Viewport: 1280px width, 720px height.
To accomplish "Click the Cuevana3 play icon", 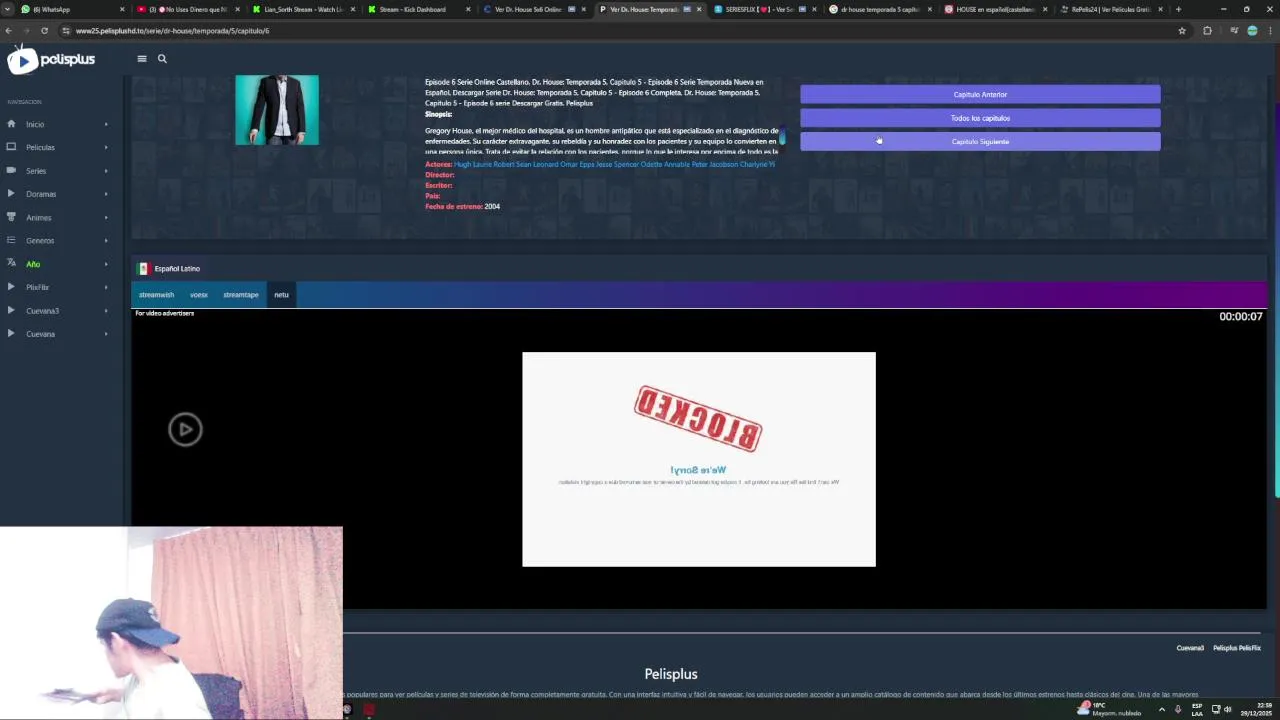I will 11,310.
